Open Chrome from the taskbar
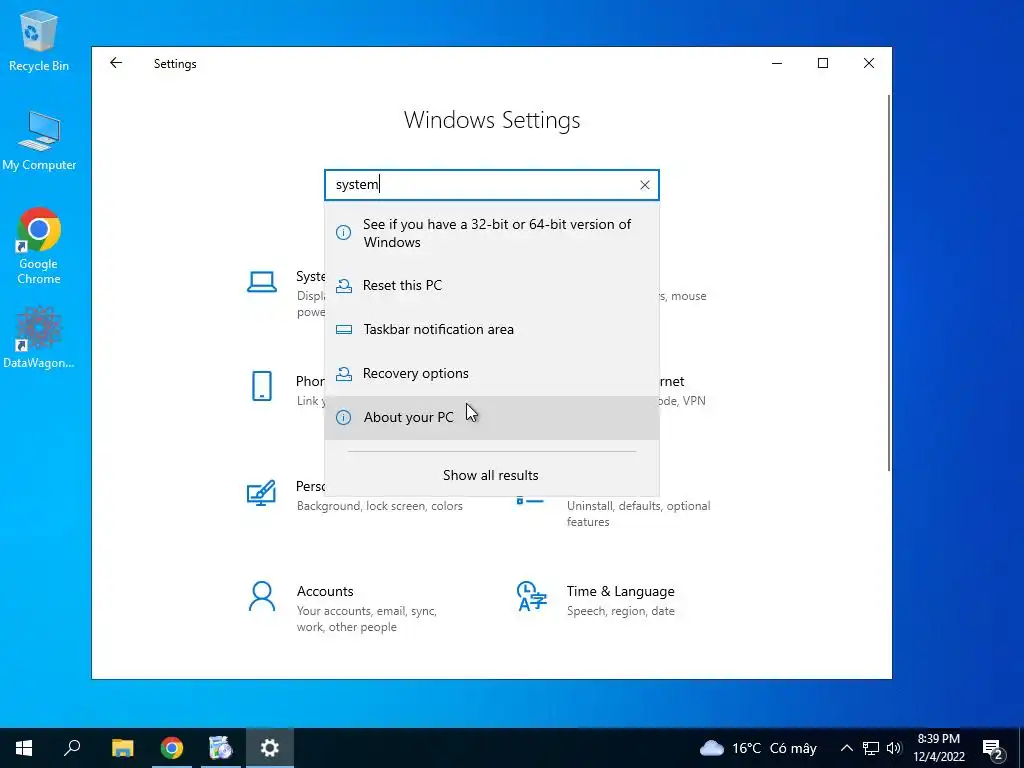This screenshot has height=768, width=1024. [172, 748]
